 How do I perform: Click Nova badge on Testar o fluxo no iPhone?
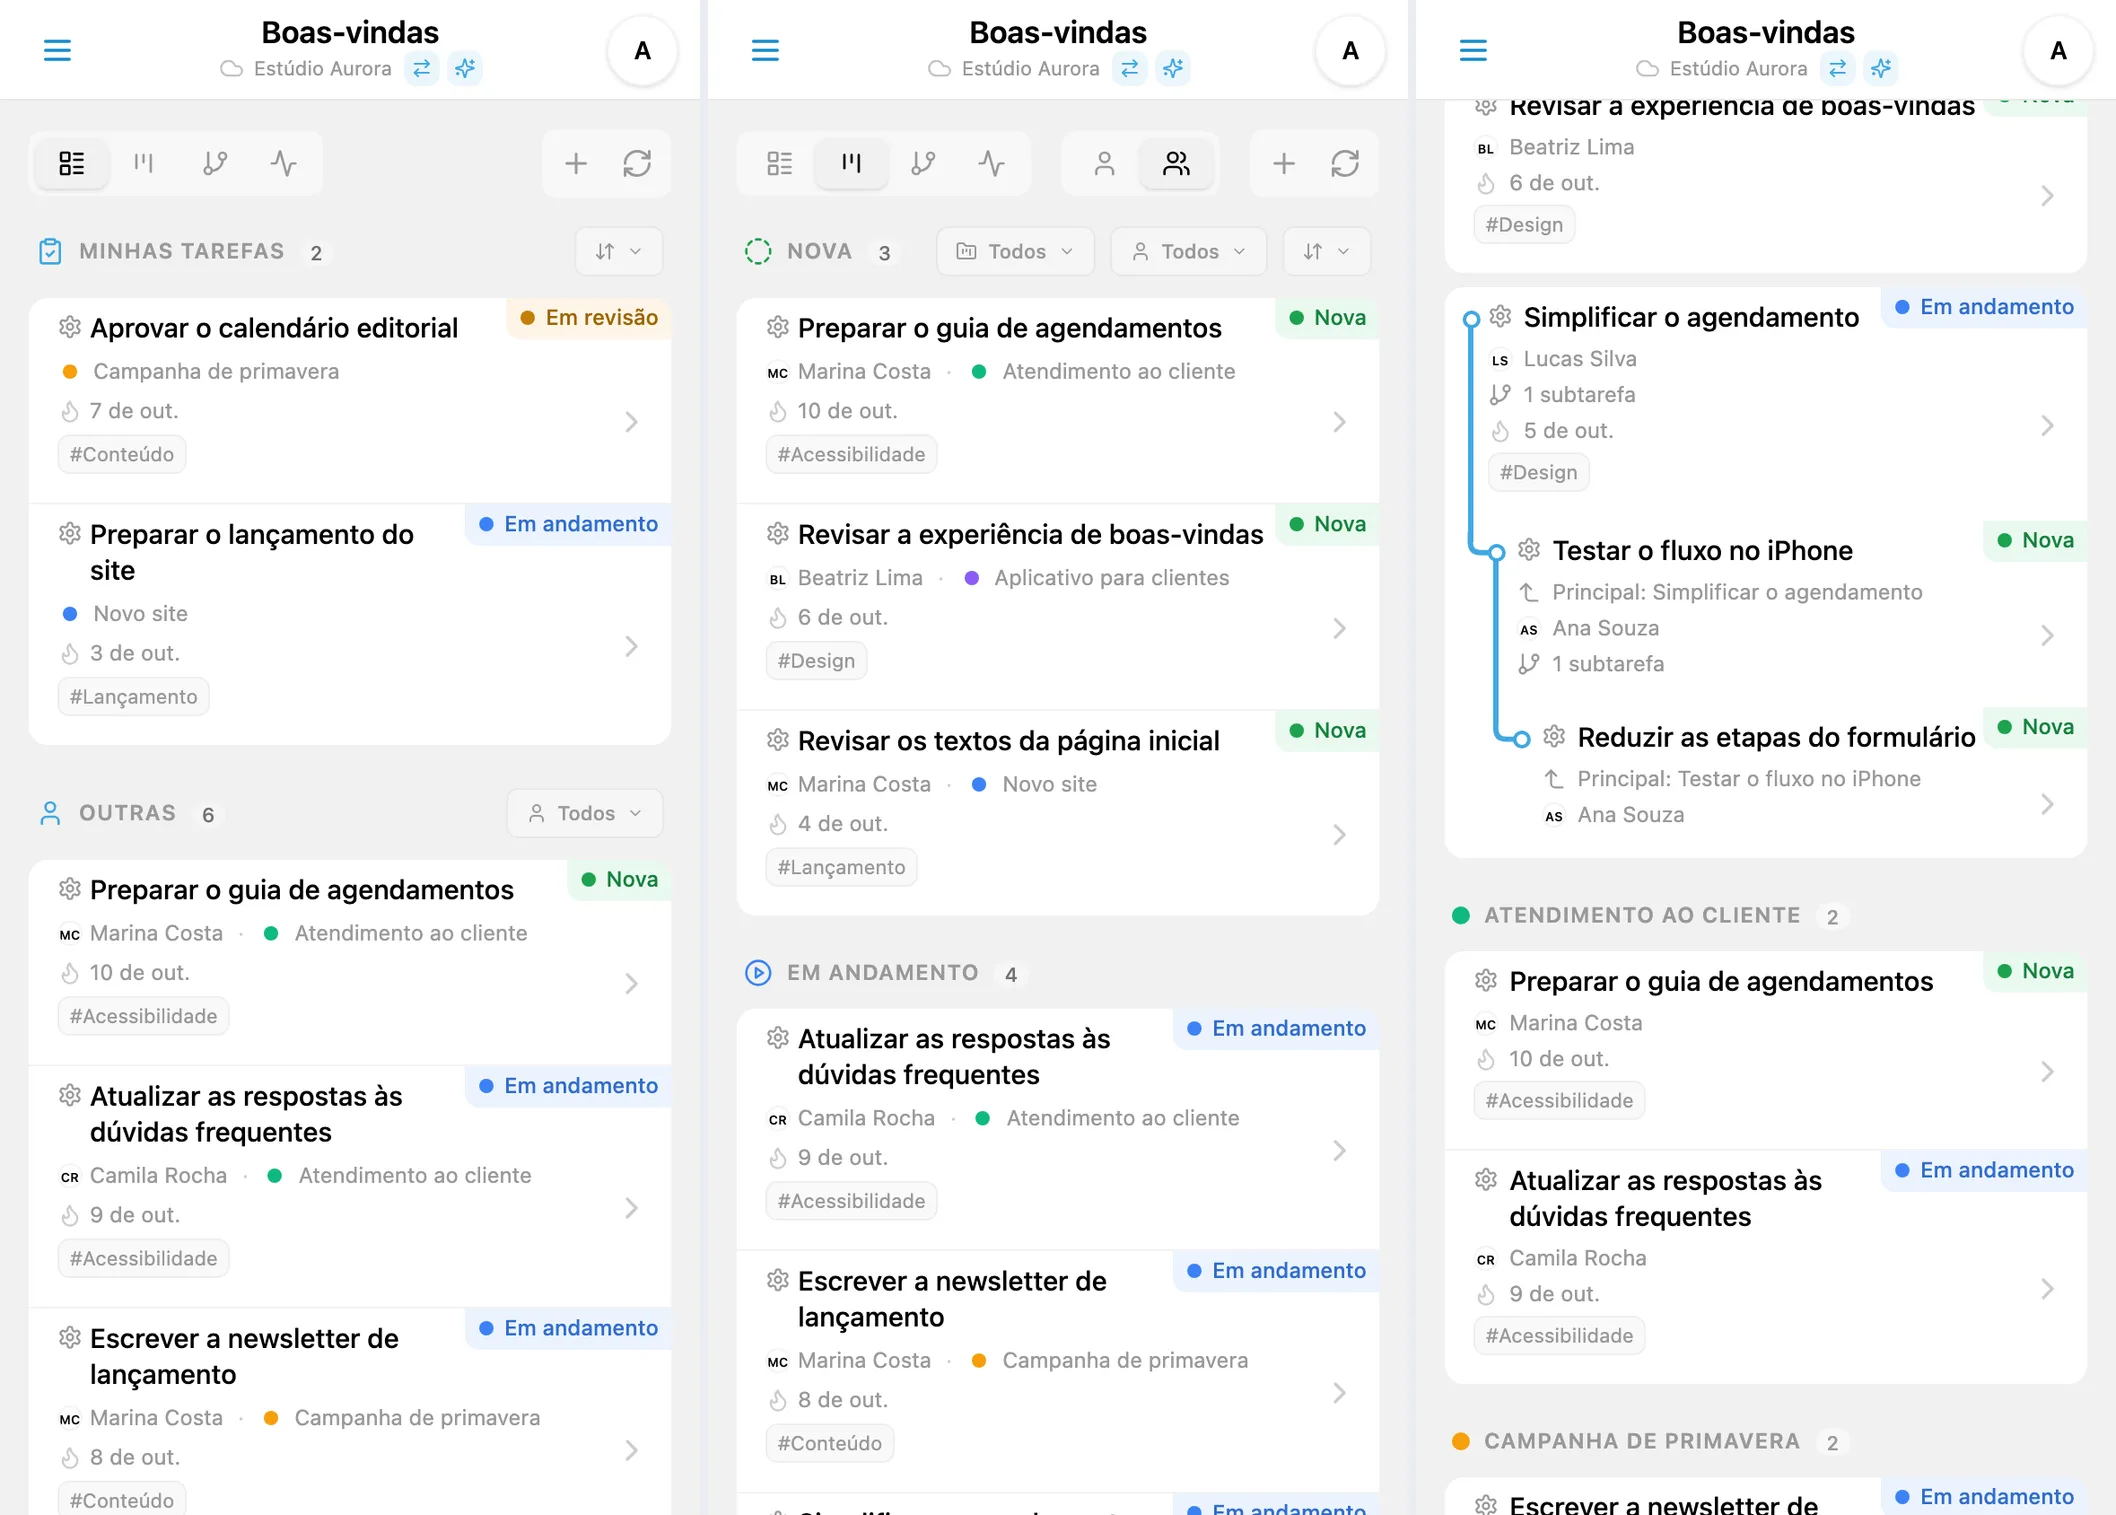click(2036, 540)
